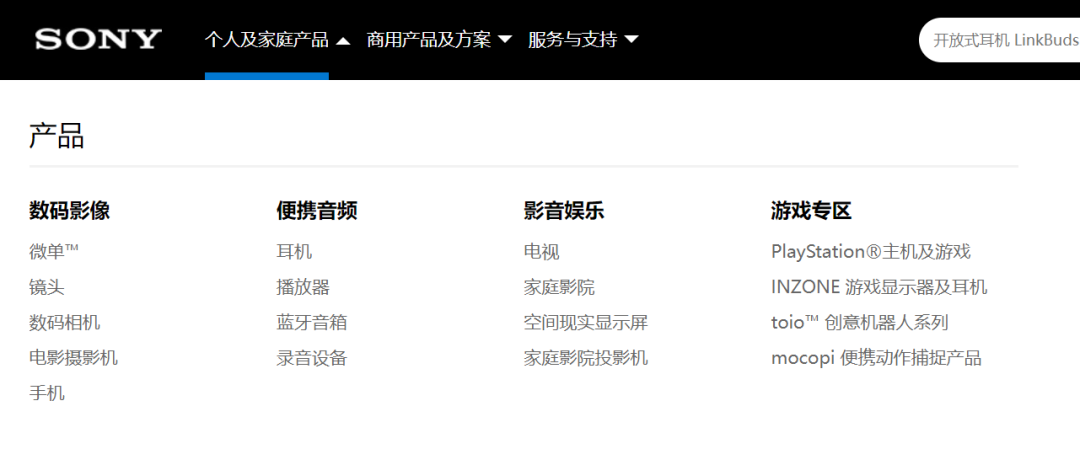Collapse the 个人及家庭产品 menu arrow
Screen dimensions: 1080x465
tap(343, 41)
